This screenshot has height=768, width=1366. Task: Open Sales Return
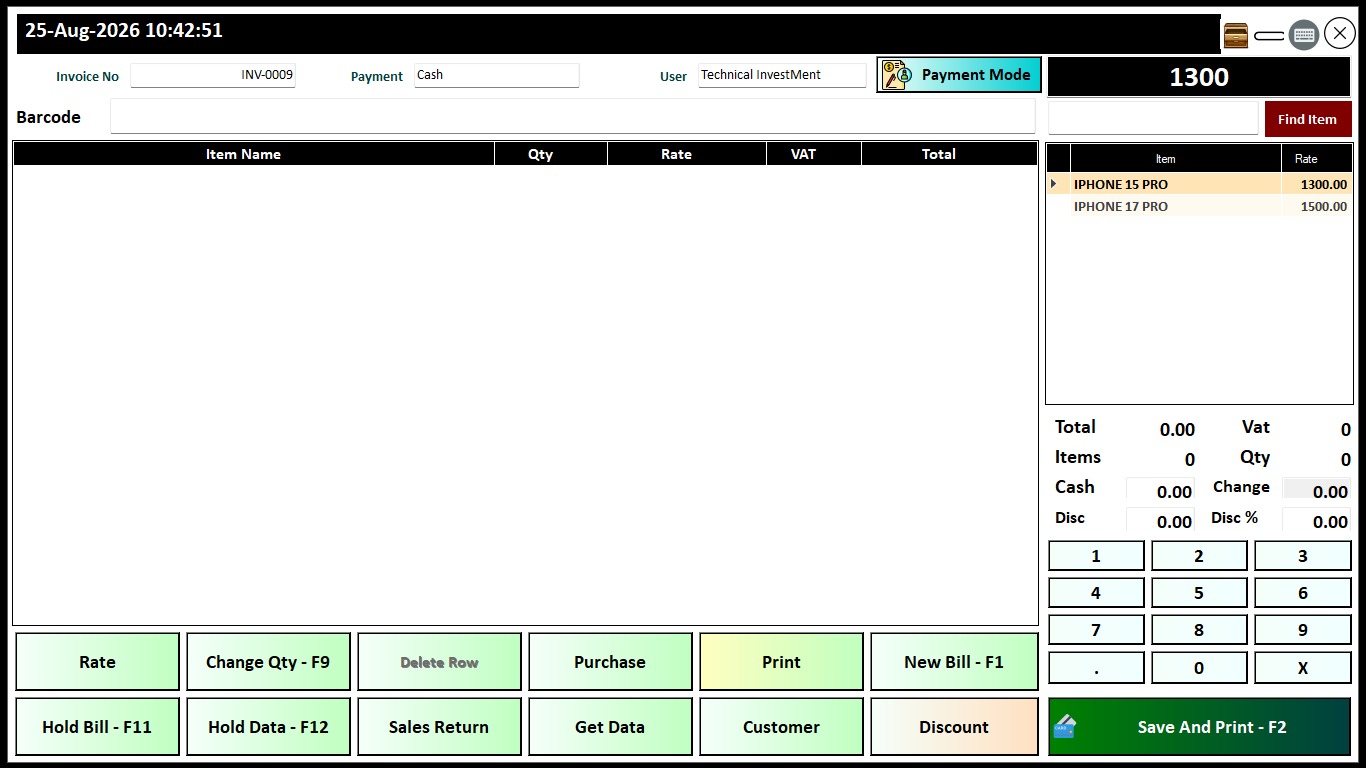440,727
